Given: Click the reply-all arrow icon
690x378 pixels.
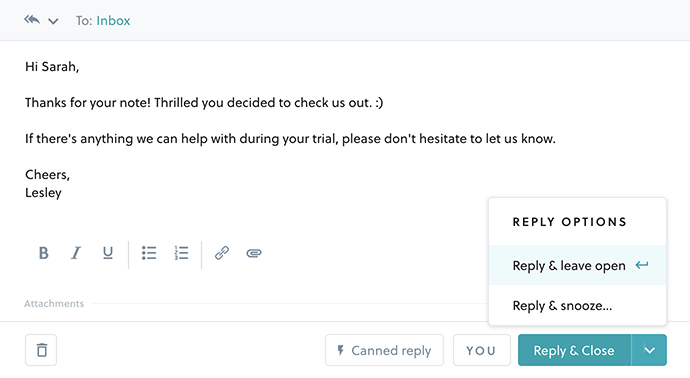Looking at the screenshot, I should (32, 20).
